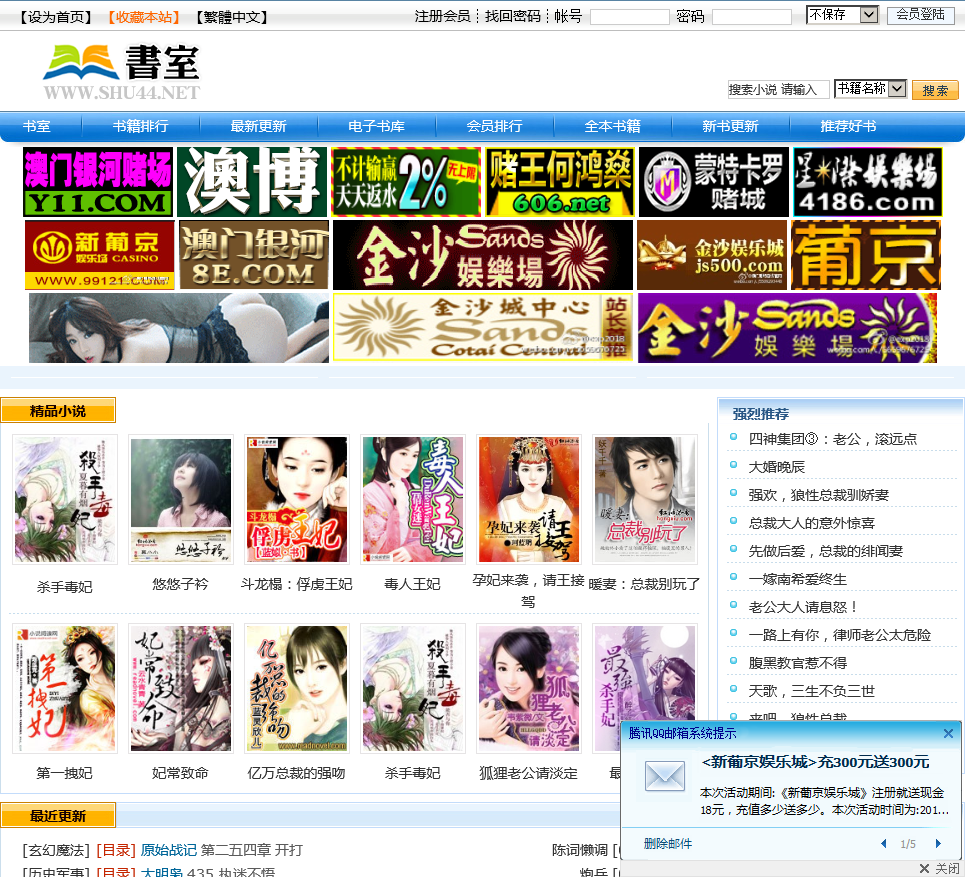Open the 全本书籍 navigation tab
965x877 pixels.
click(612, 126)
